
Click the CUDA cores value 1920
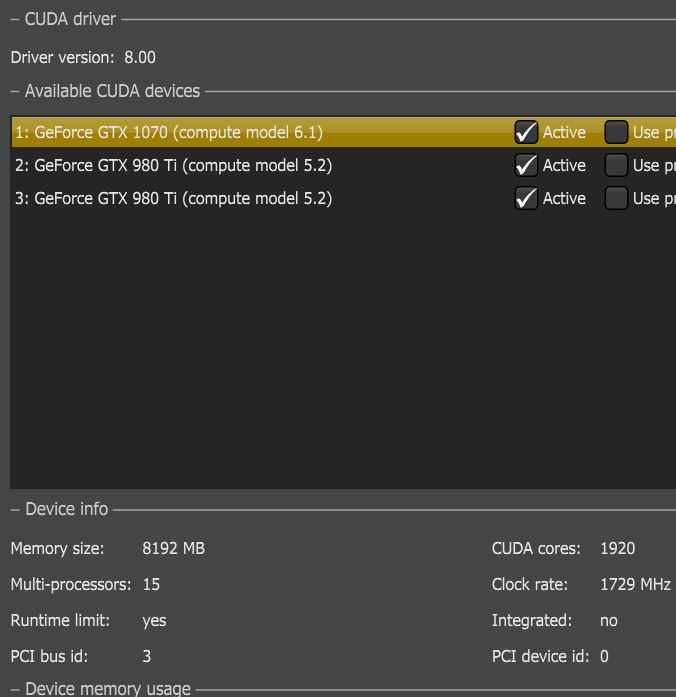coord(617,548)
